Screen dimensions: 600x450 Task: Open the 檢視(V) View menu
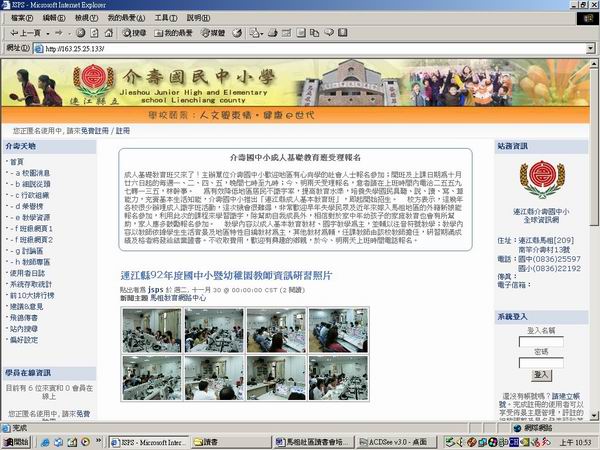coord(86,18)
